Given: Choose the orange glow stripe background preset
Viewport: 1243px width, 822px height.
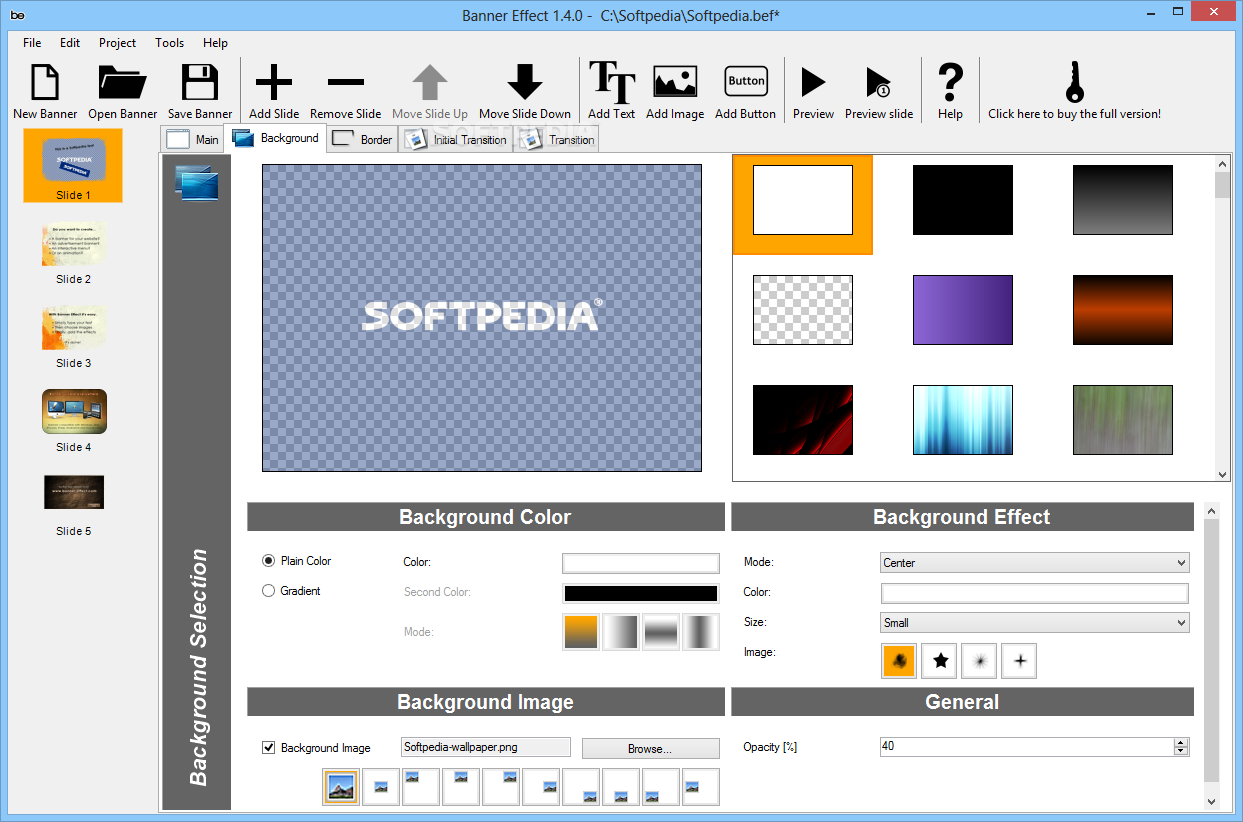Looking at the screenshot, I should click(x=1123, y=310).
